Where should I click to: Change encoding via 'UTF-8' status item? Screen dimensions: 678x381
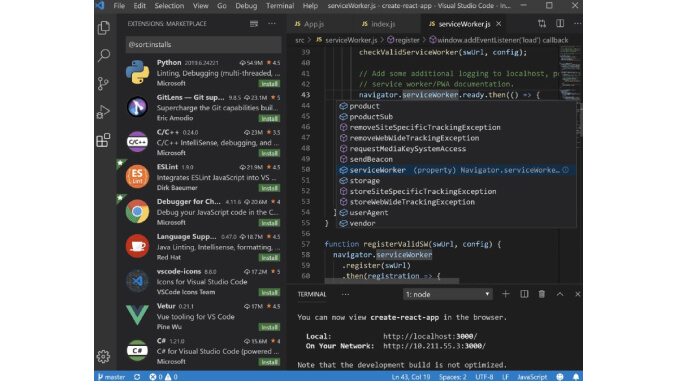pos(484,377)
